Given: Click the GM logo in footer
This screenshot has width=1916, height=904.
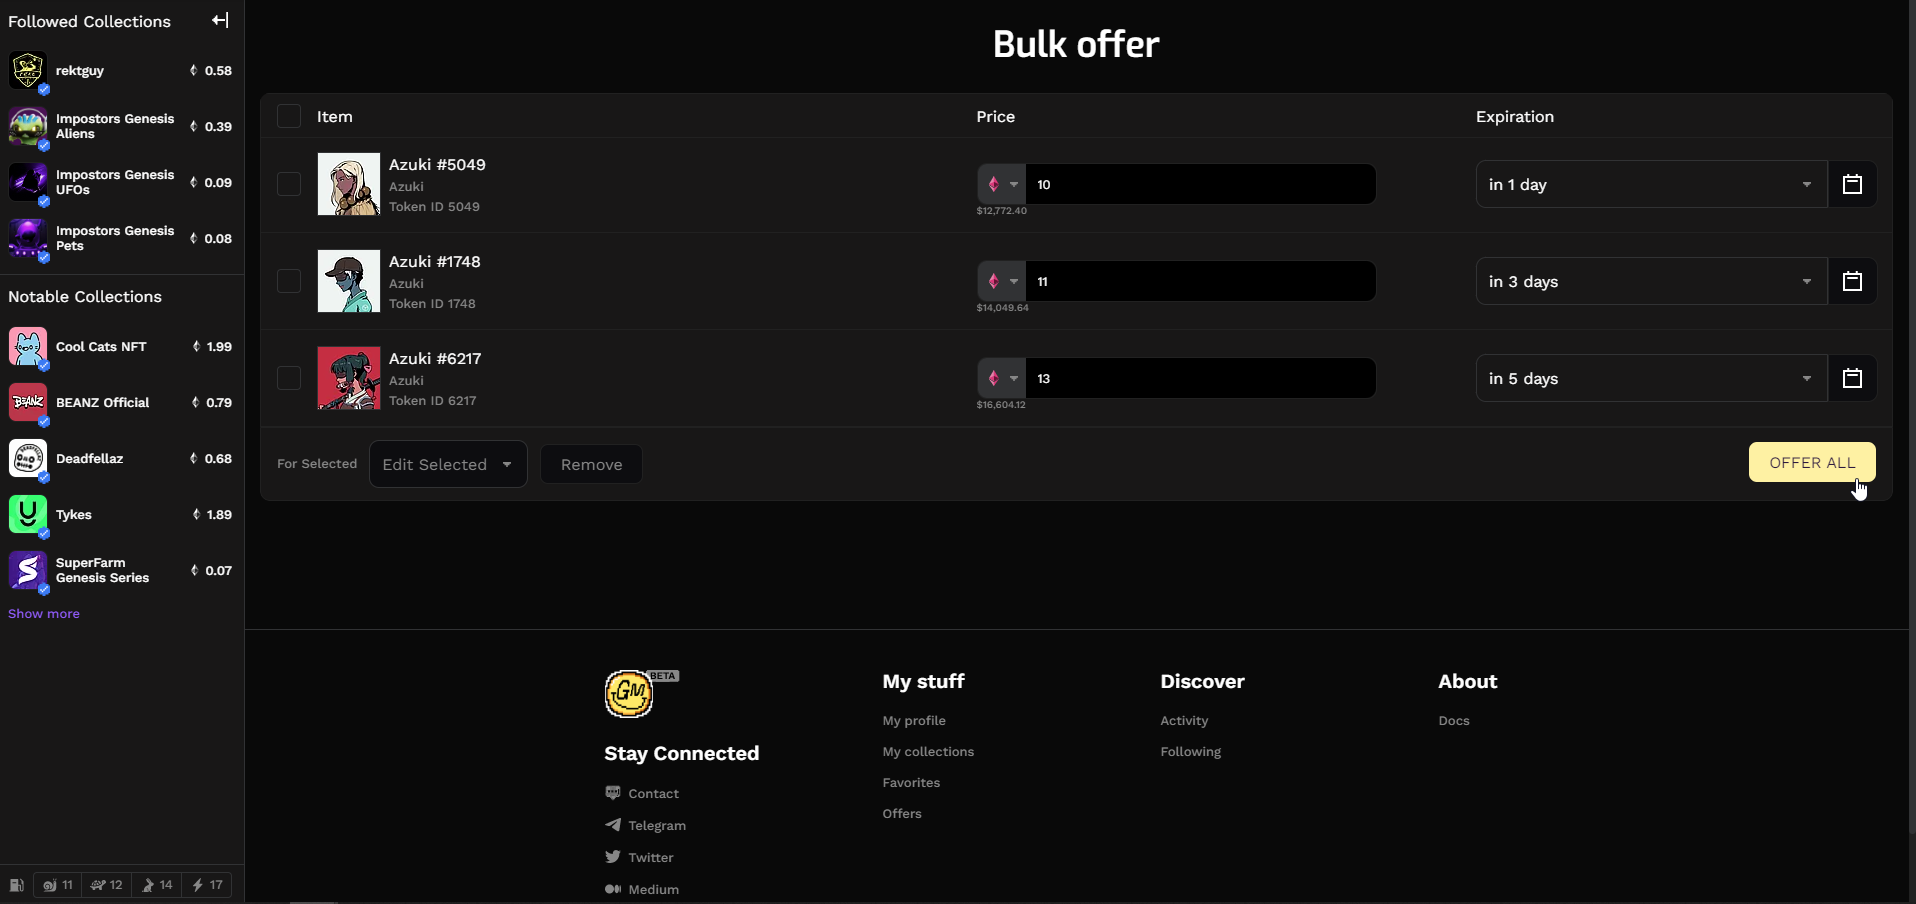Looking at the screenshot, I should (x=629, y=694).
